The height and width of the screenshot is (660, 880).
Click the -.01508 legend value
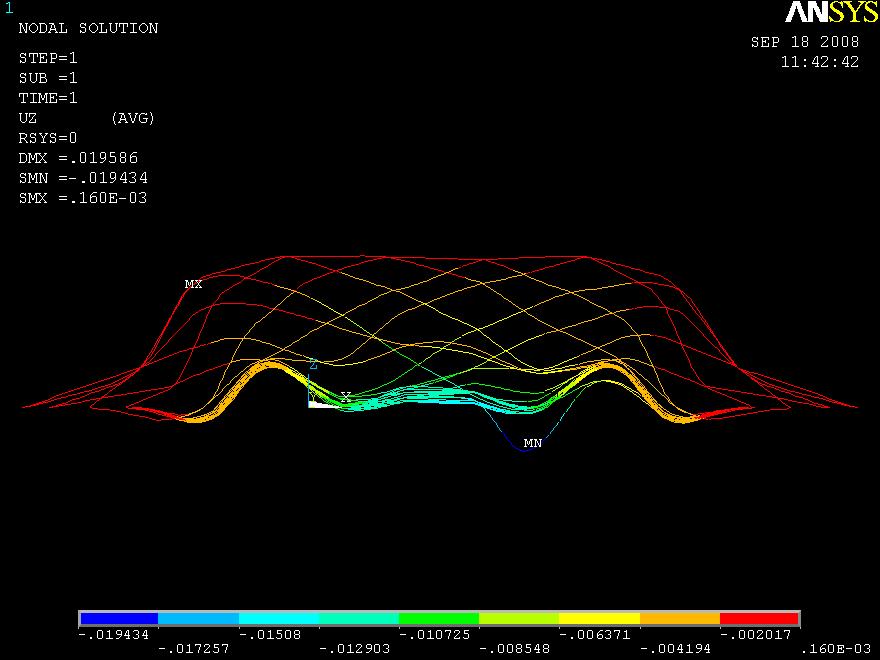click(270, 635)
